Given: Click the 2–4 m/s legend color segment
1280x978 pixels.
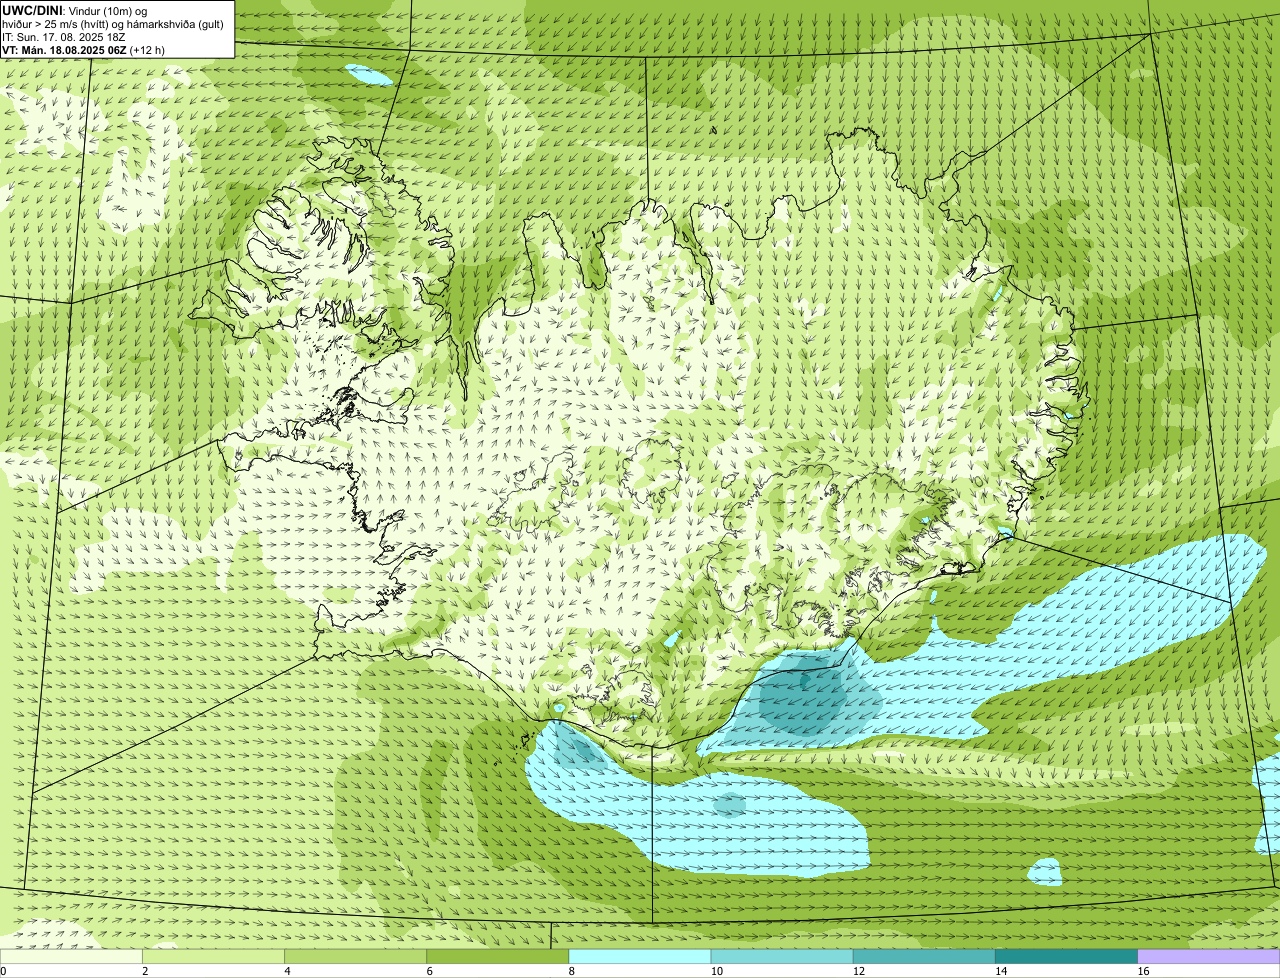Looking at the screenshot, I should point(213,956).
